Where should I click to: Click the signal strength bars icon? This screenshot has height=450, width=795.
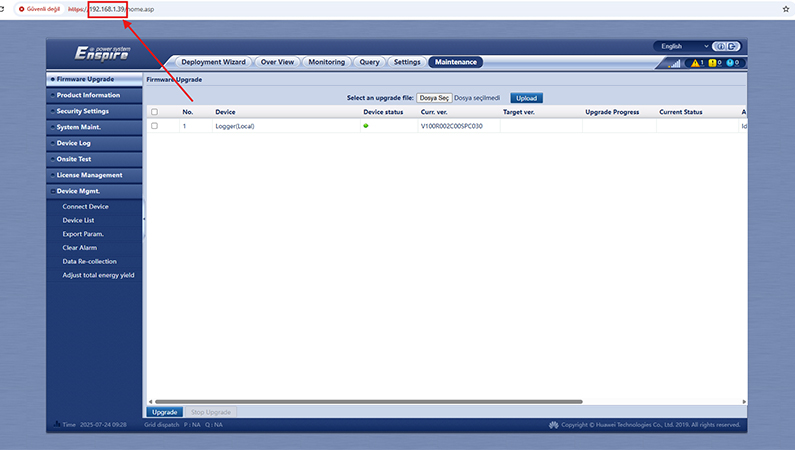[x=674, y=63]
